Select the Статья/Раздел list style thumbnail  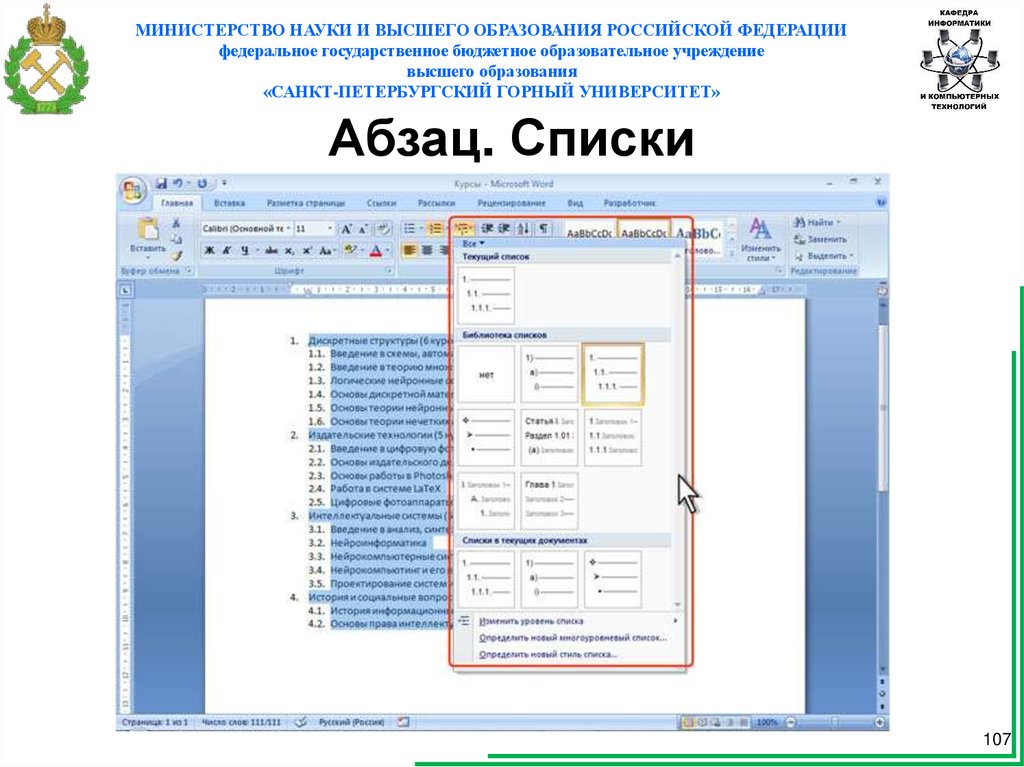(549, 437)
